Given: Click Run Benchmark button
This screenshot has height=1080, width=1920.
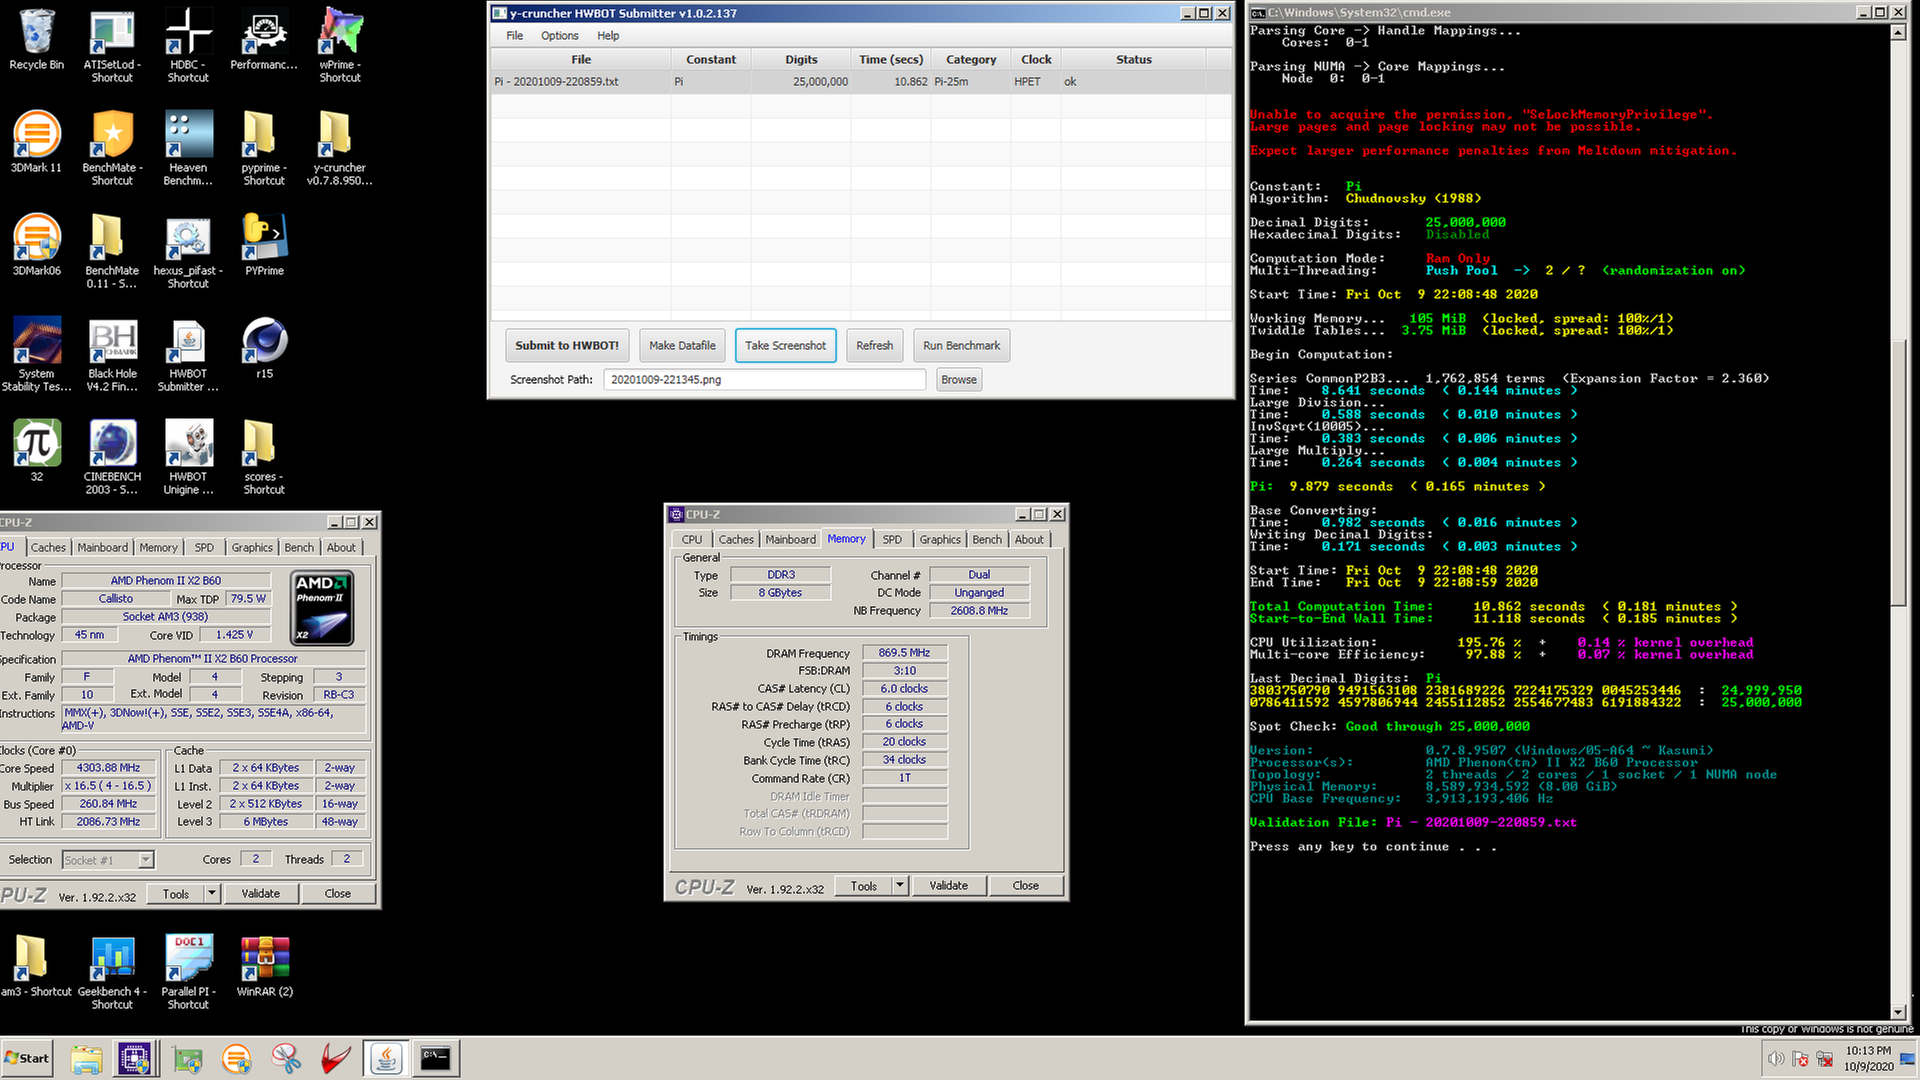Looking at the screenshot, I should tap(961, 346).
